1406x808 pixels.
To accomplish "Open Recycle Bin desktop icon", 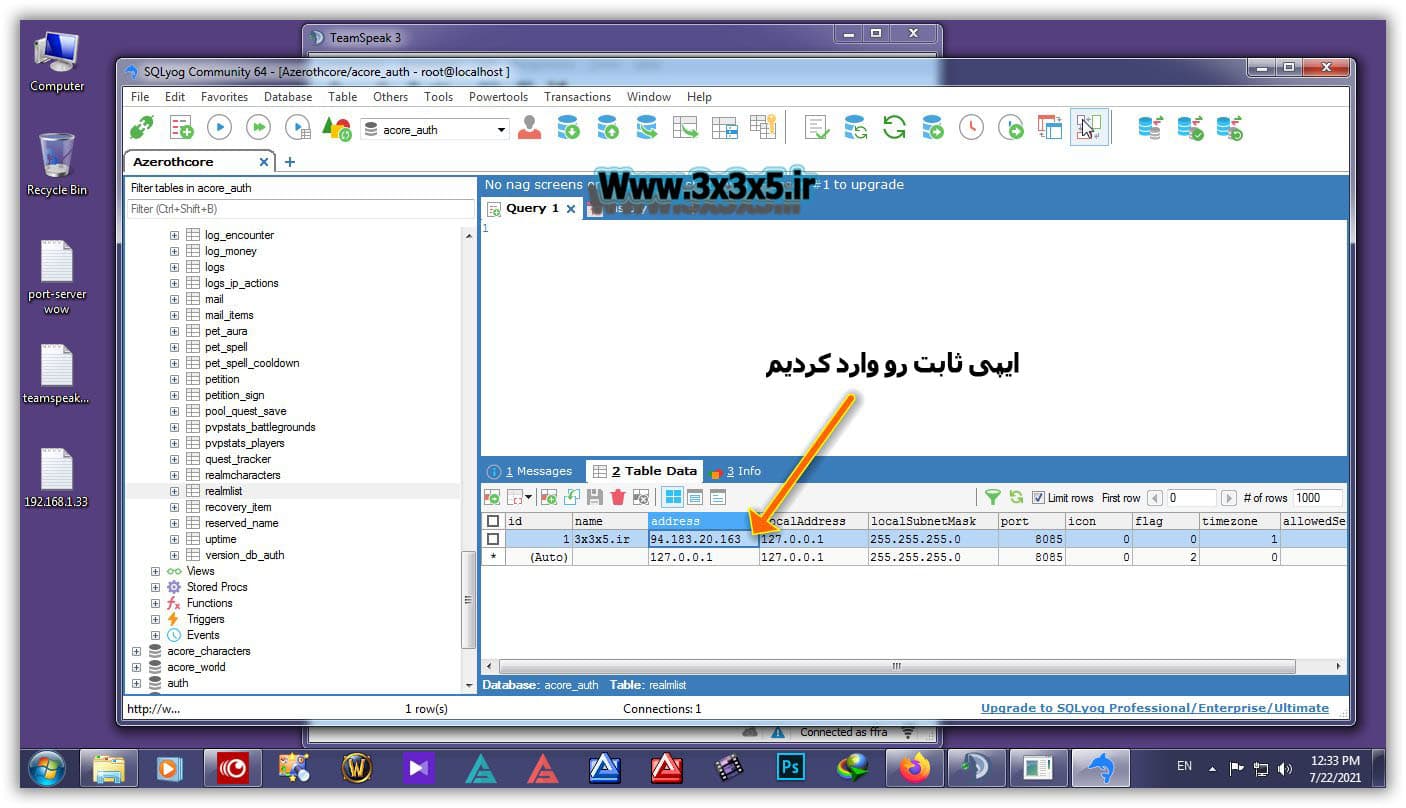I will [x=56, y=165].
